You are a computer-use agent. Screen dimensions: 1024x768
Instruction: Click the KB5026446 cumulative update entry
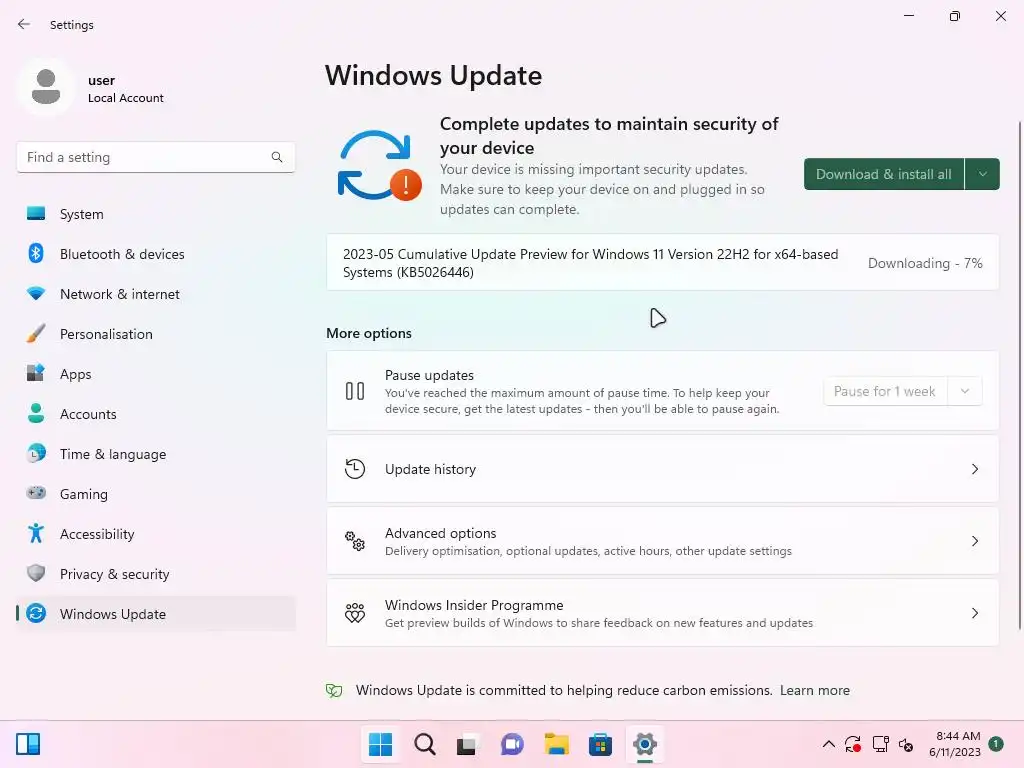tap(662, 263)
